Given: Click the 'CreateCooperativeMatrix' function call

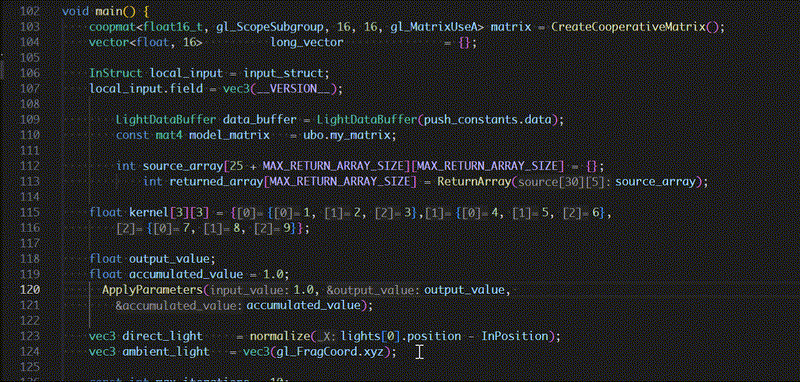Looking at the screenshot, I should tap(628, 27).
